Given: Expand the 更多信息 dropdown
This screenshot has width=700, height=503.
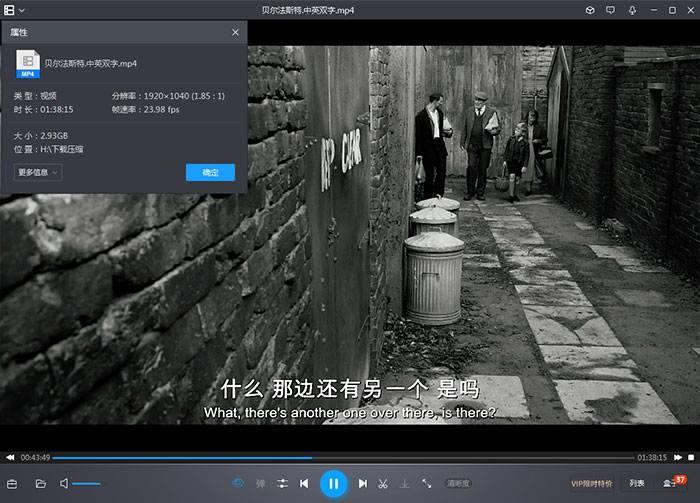Looking at the screenshot, I should pyautogui.click(x=38, y=172).
